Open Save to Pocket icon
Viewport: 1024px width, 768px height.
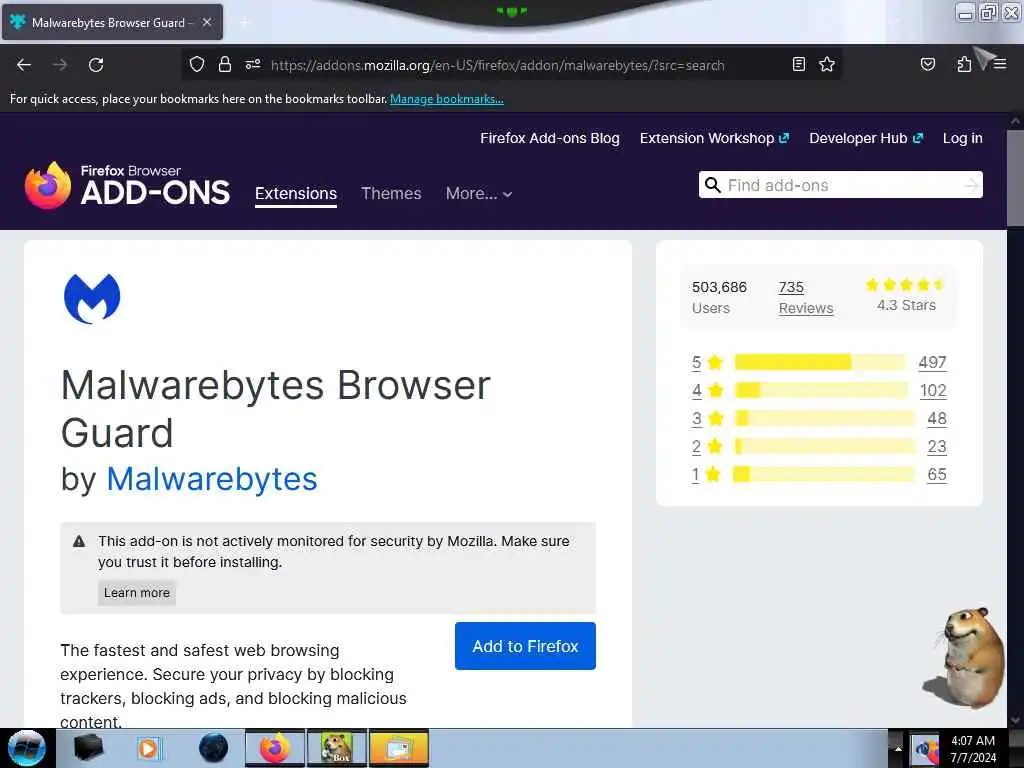coord(927,64)
